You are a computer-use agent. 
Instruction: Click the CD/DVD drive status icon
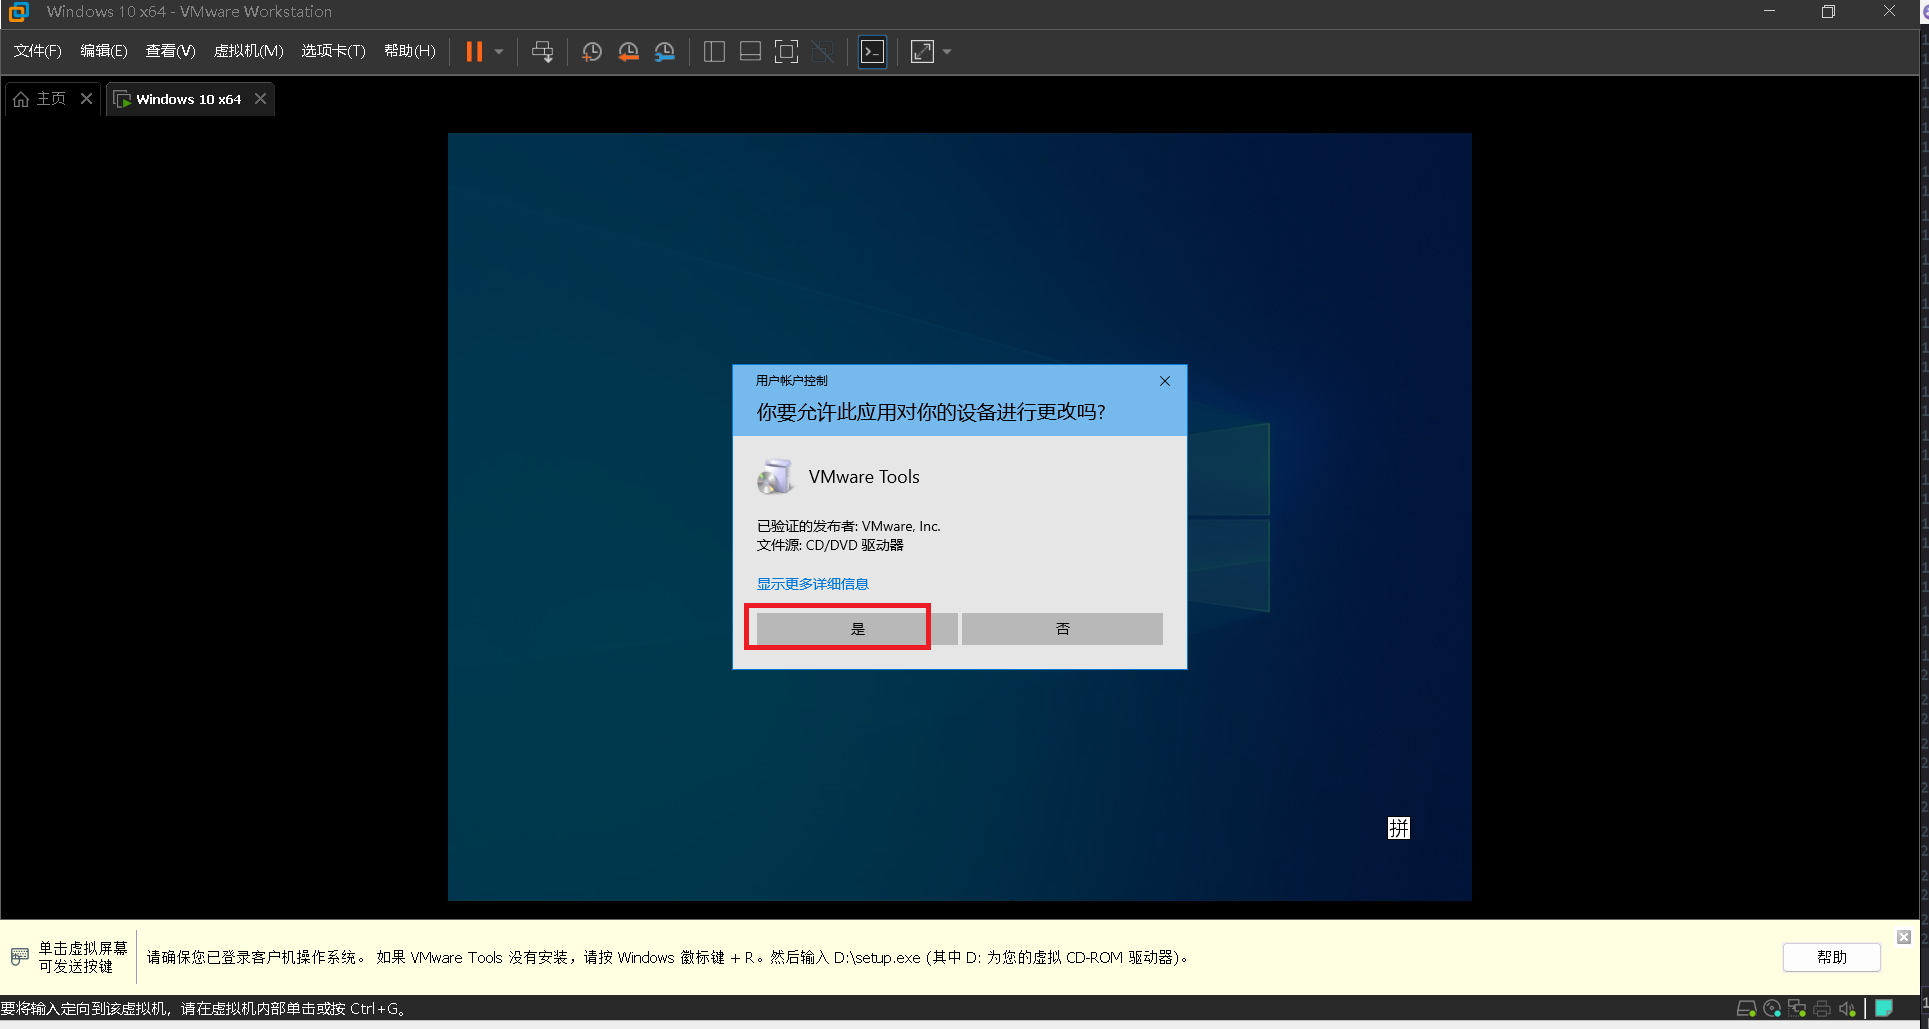point(1772,1008)
